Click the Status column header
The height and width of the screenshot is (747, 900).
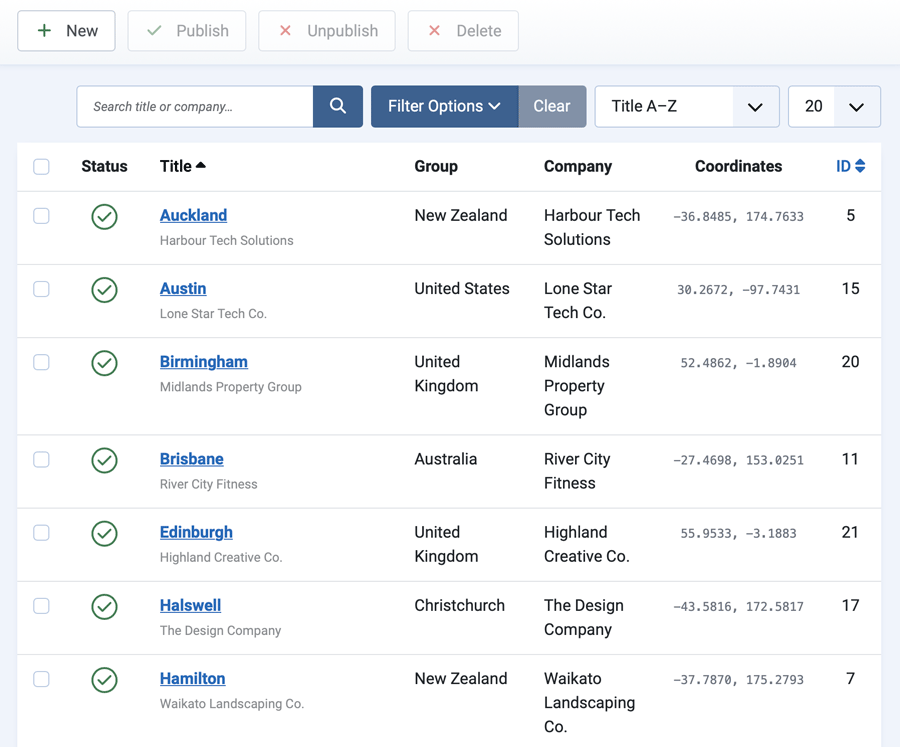[104, 166]
